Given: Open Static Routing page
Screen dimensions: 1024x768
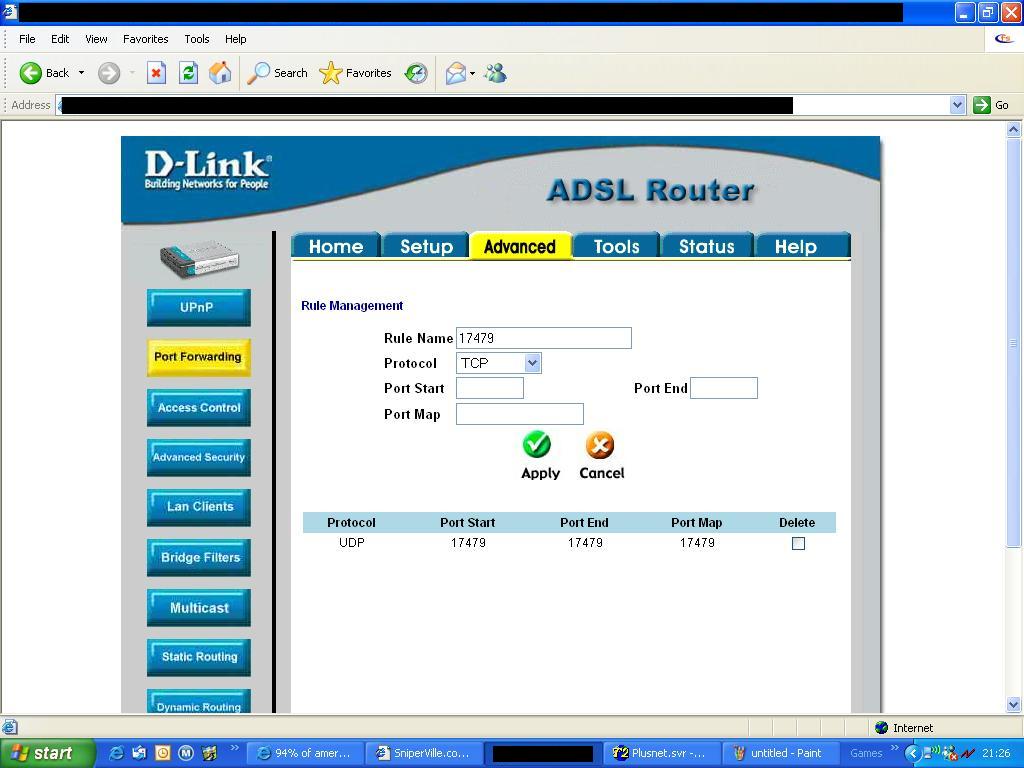Looking at the screenshot, I should coord(199,658).
